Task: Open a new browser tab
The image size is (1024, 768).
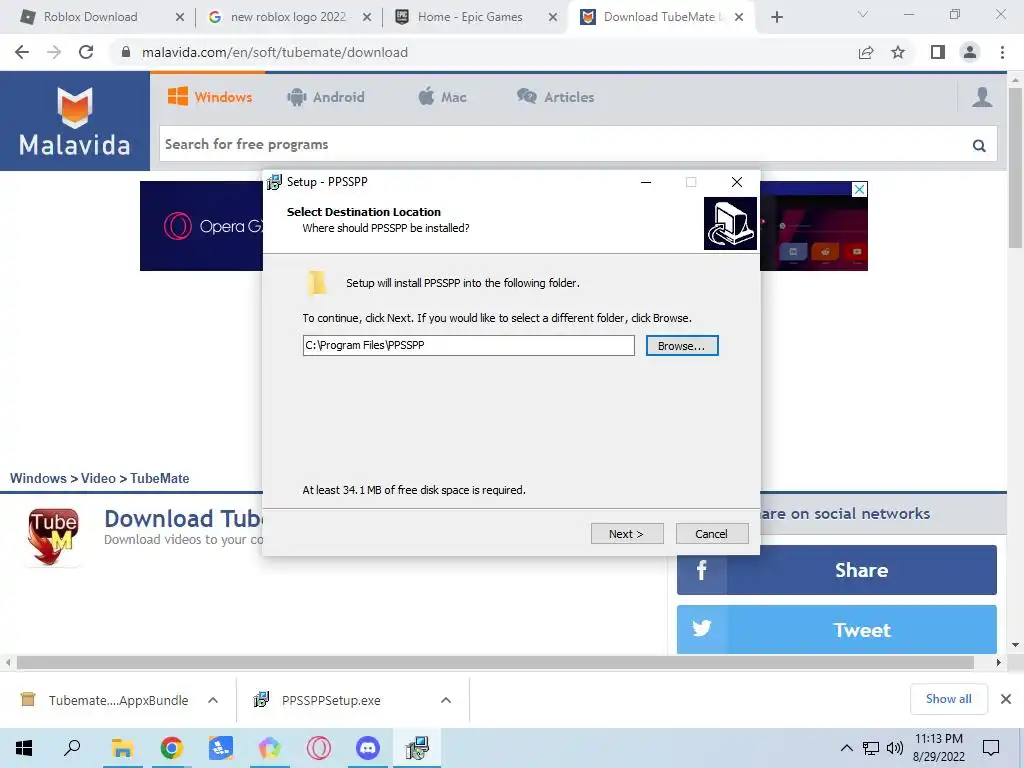Action: coord(776,17)
